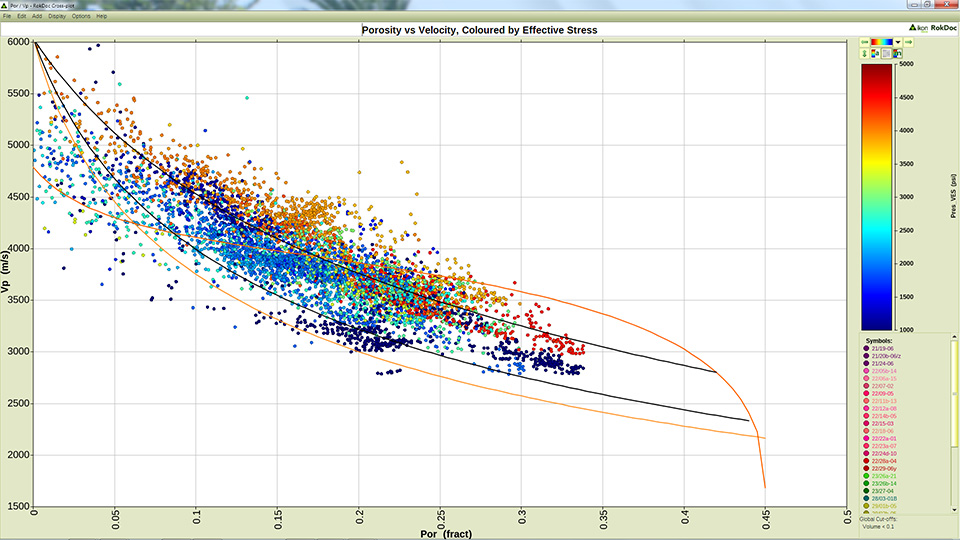Click the symbols list scroll down arrow
The height and width of the screenshot is (540, 960).
click(954, 509)
